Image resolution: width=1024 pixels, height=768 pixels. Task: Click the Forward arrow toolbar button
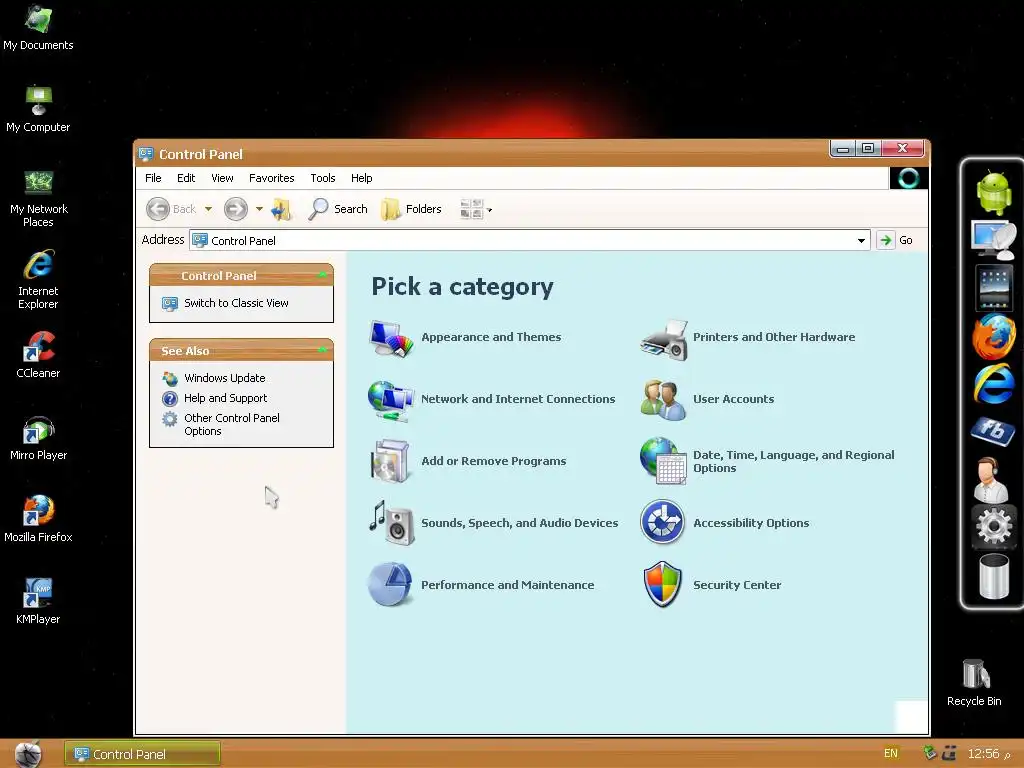pos(236,209)
